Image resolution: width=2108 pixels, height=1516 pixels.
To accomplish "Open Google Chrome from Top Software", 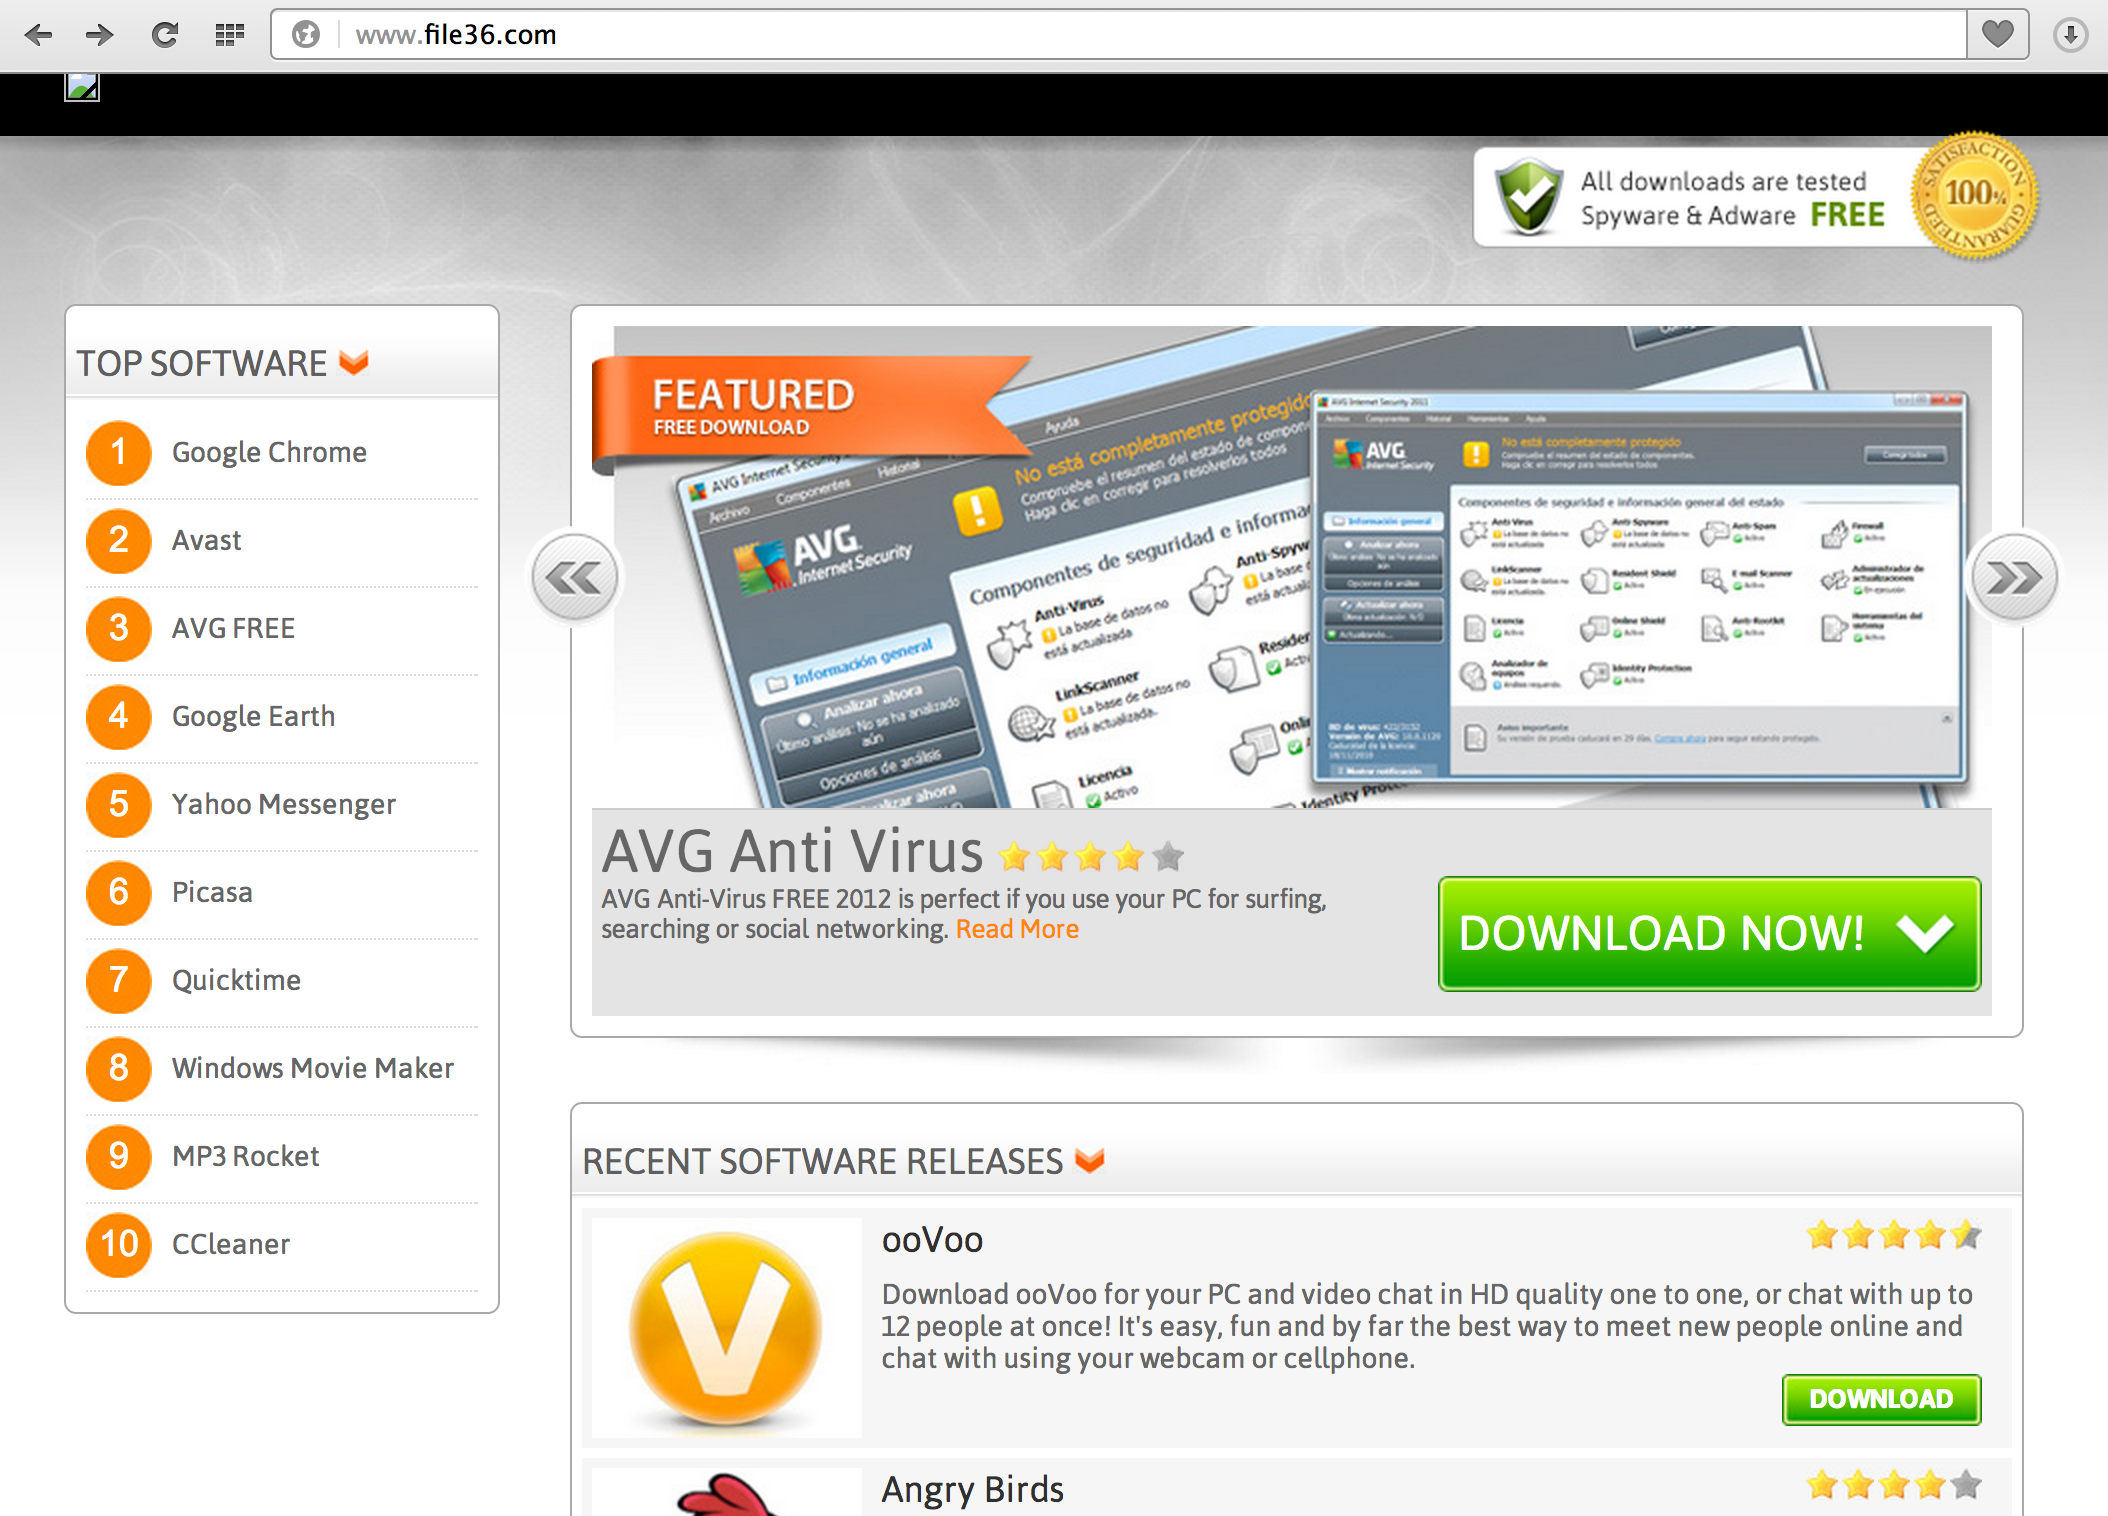I will 269,452.
